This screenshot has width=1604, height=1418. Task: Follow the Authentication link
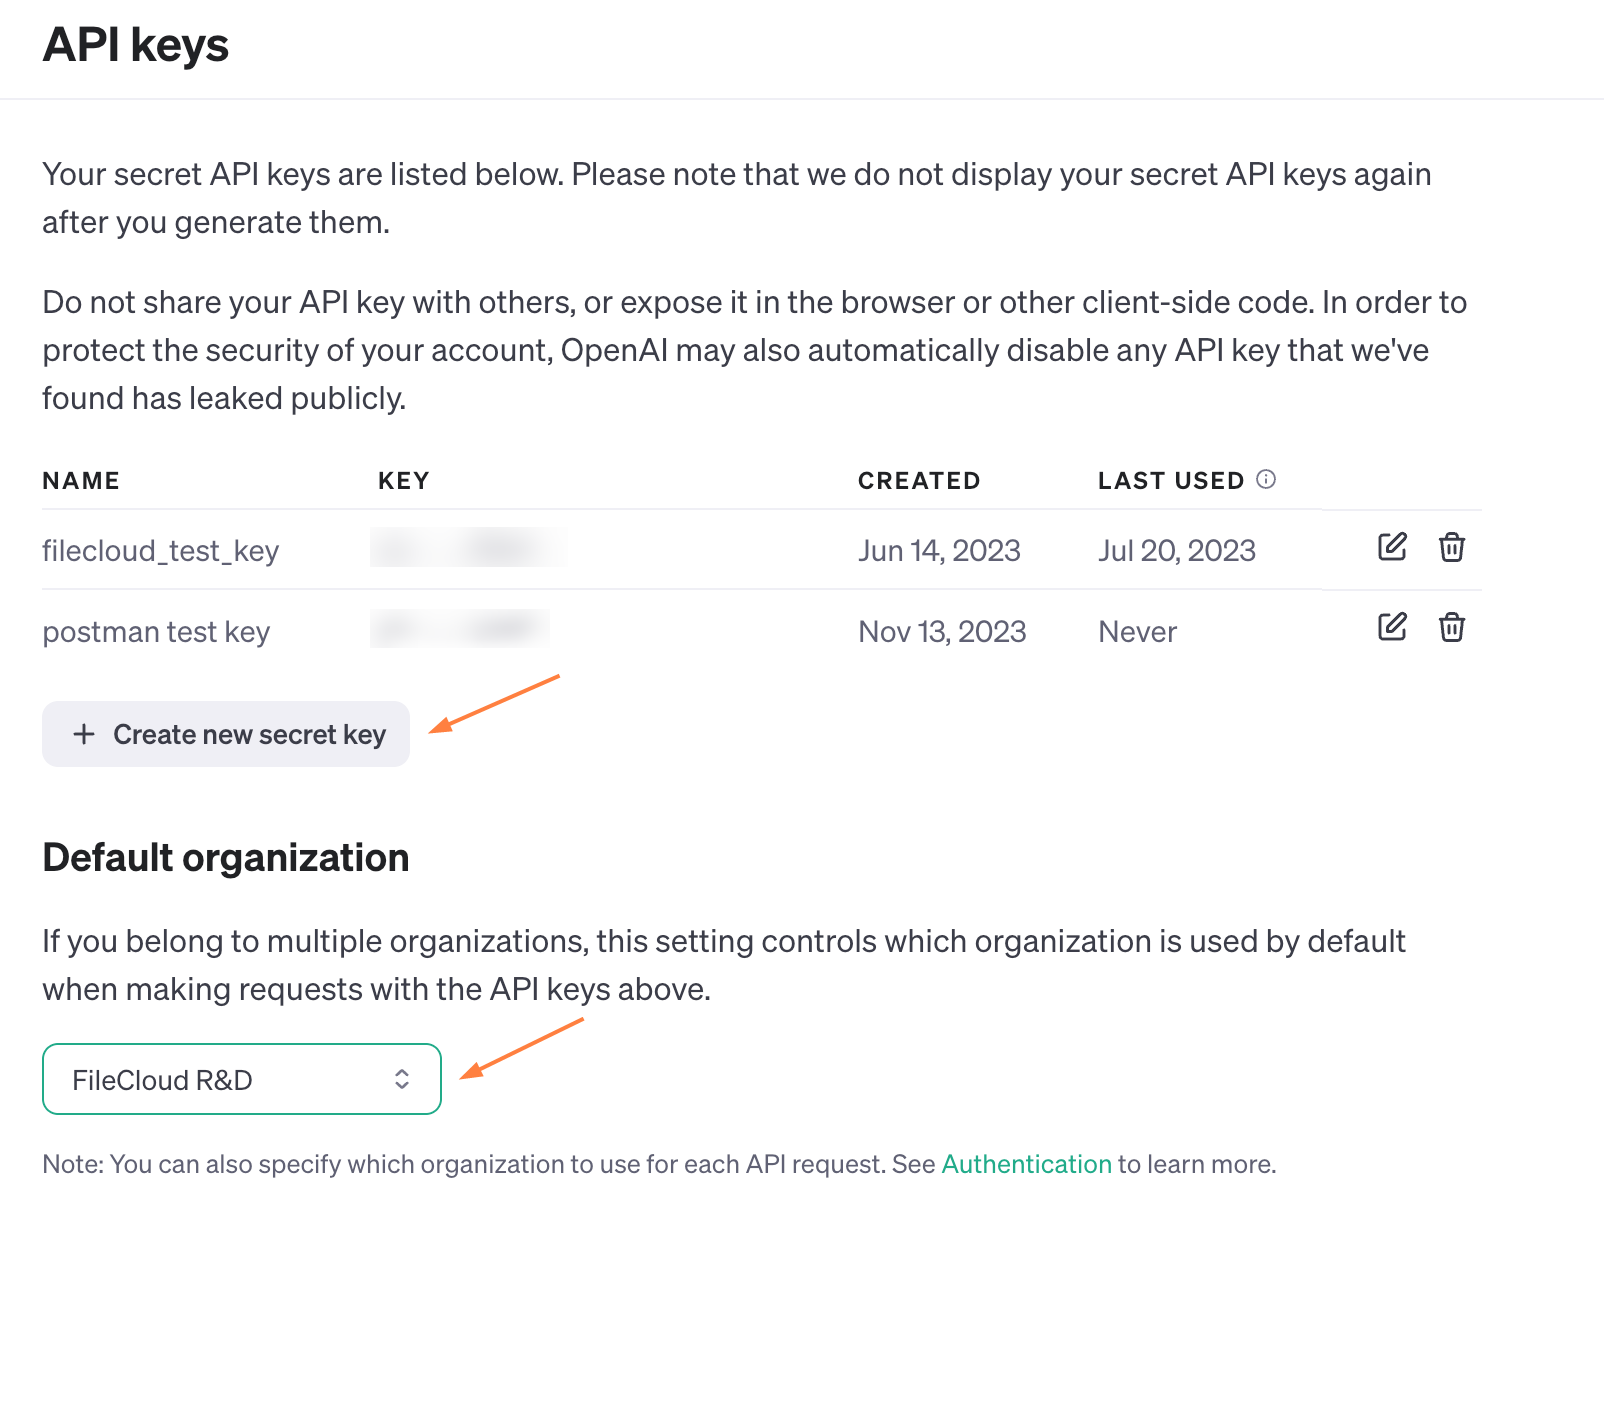coord(1026,1164)
